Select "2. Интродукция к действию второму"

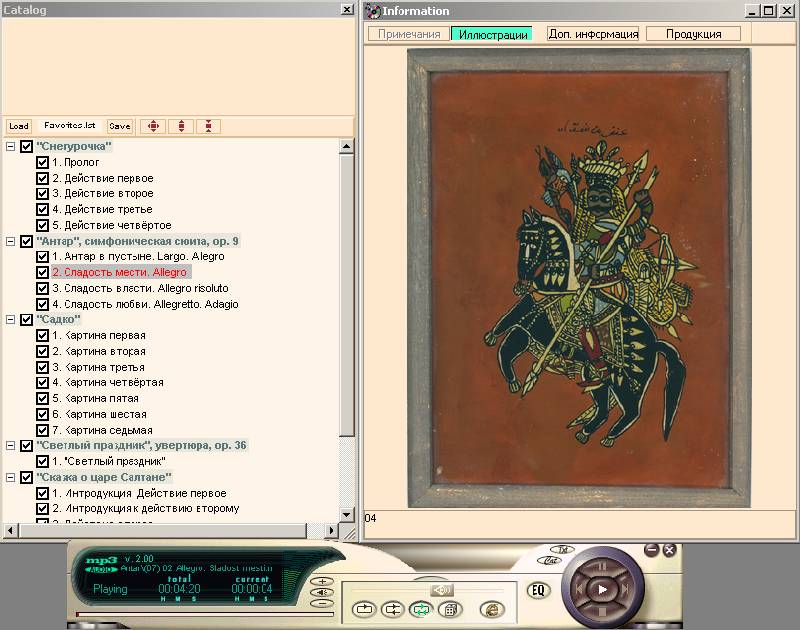click(145, 509)
